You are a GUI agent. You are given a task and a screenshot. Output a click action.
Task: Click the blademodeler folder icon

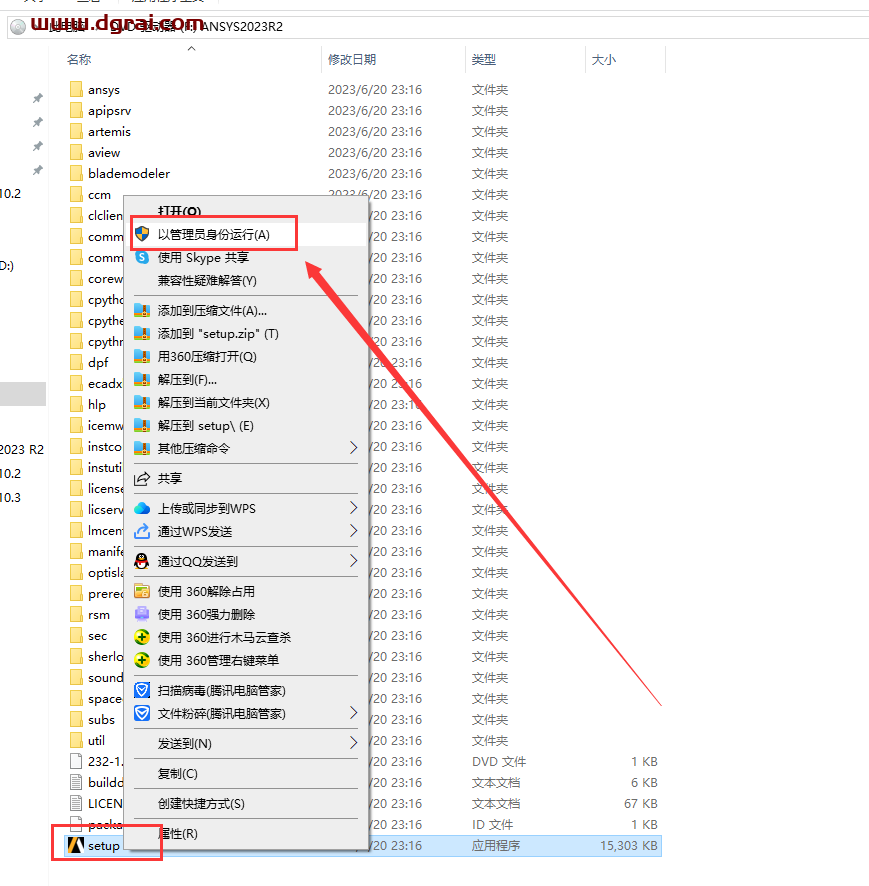(76, 173)
